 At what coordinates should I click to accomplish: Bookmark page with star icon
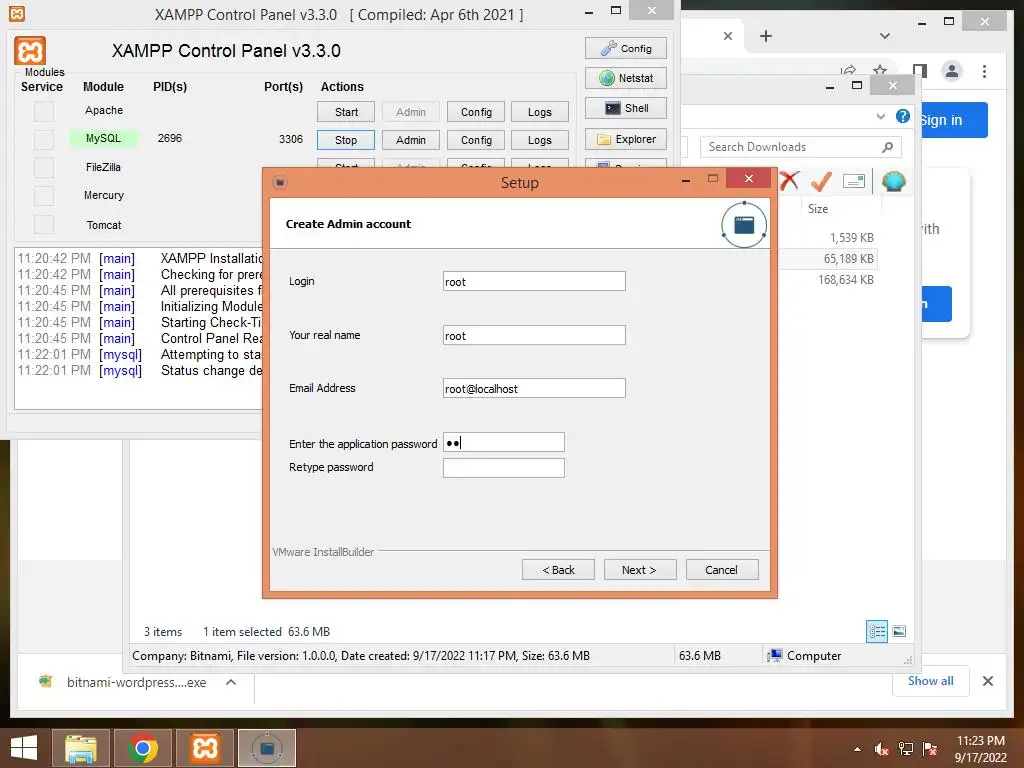click(880, 71)
